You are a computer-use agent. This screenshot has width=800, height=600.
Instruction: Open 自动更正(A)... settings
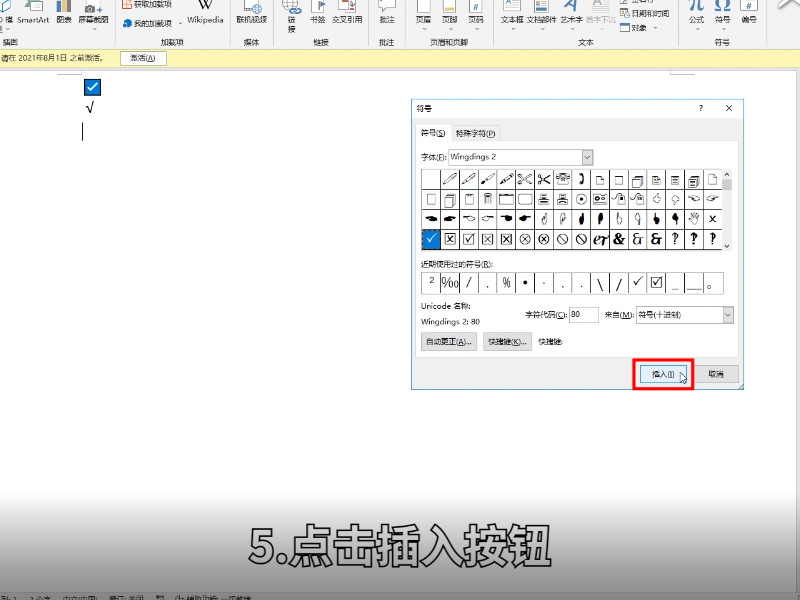[449, 341]
